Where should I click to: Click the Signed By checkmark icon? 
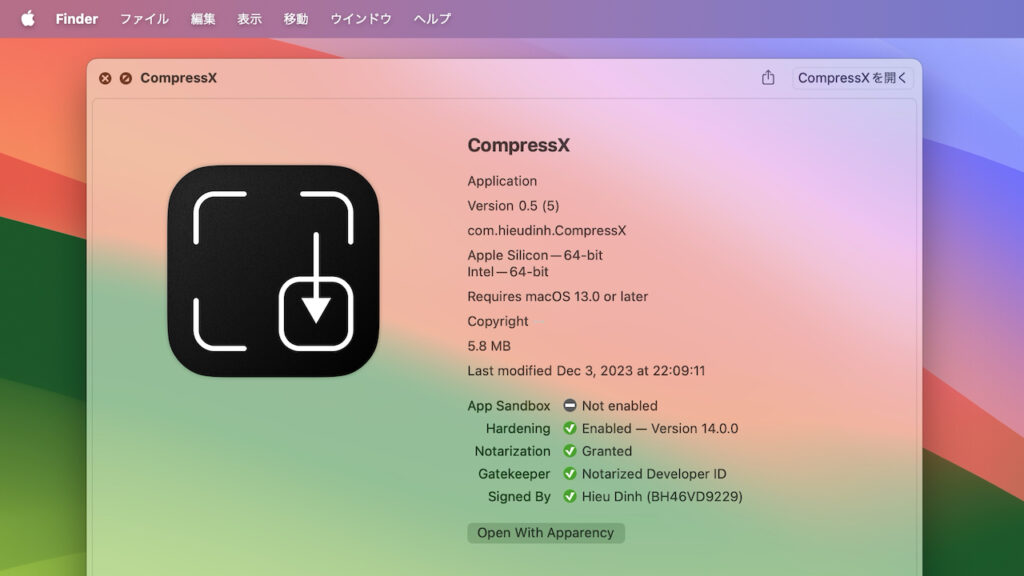[570, 497]
